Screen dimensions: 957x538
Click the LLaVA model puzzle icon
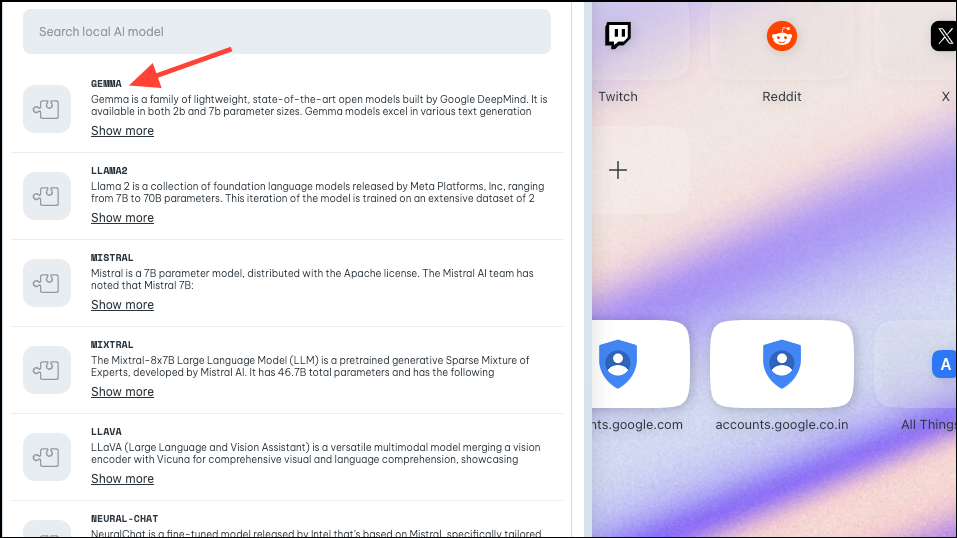[x=47, y=457]
